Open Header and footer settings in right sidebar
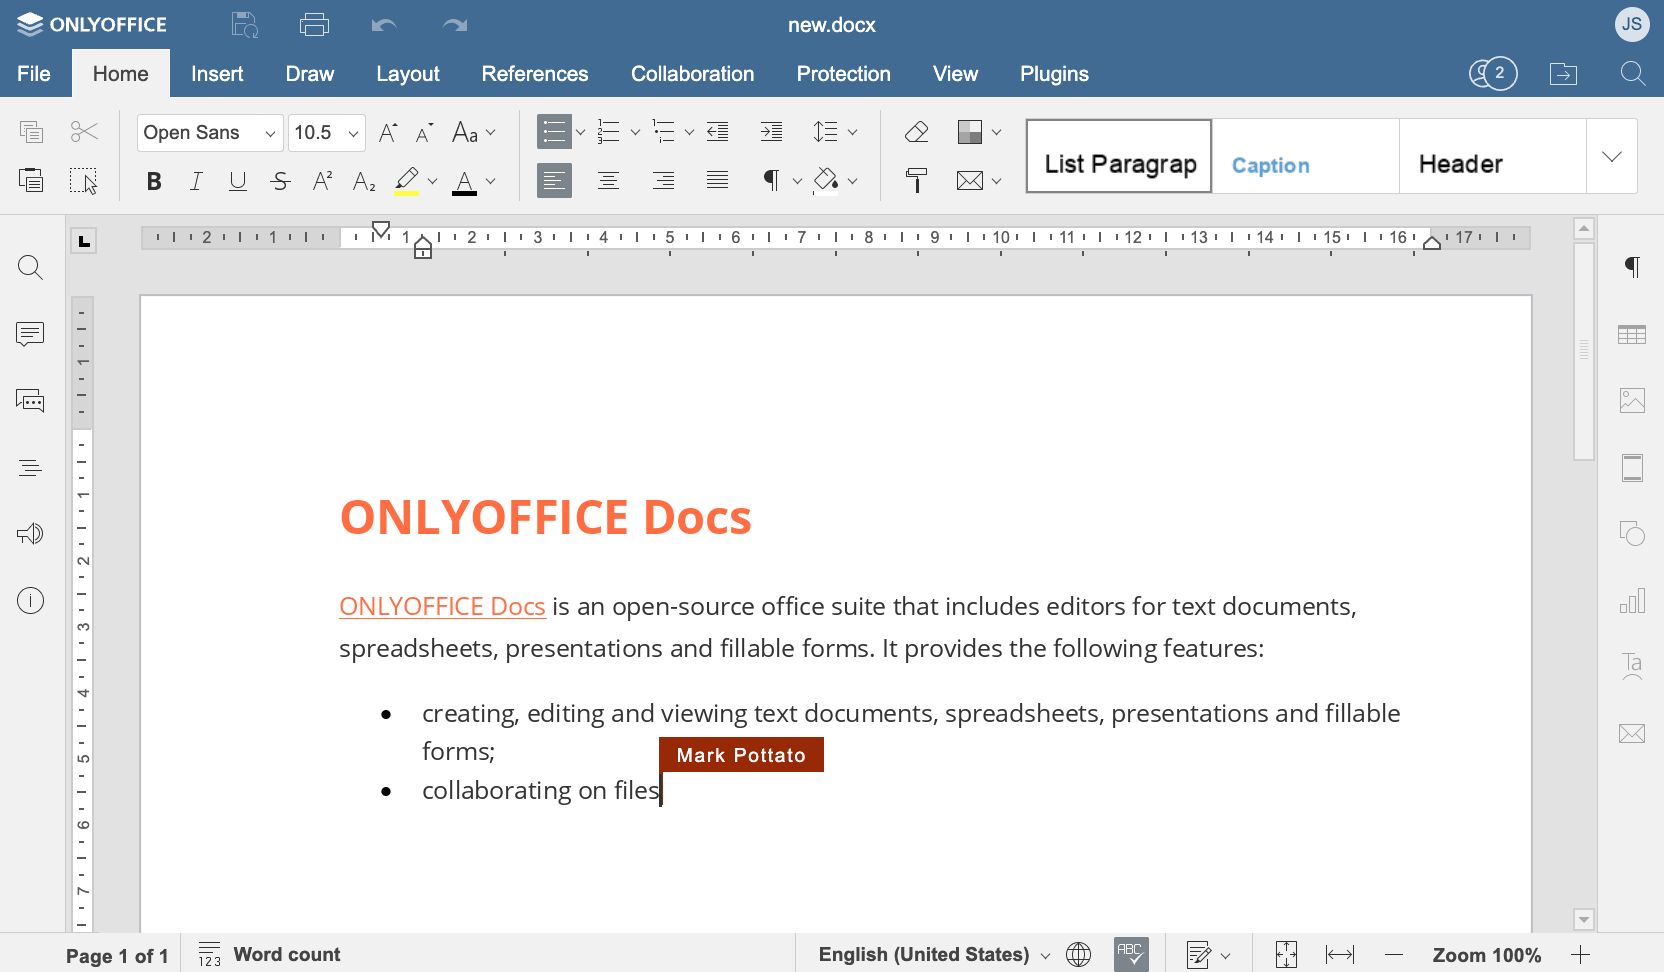1664x972 pixels. [x=1632, y=468]
